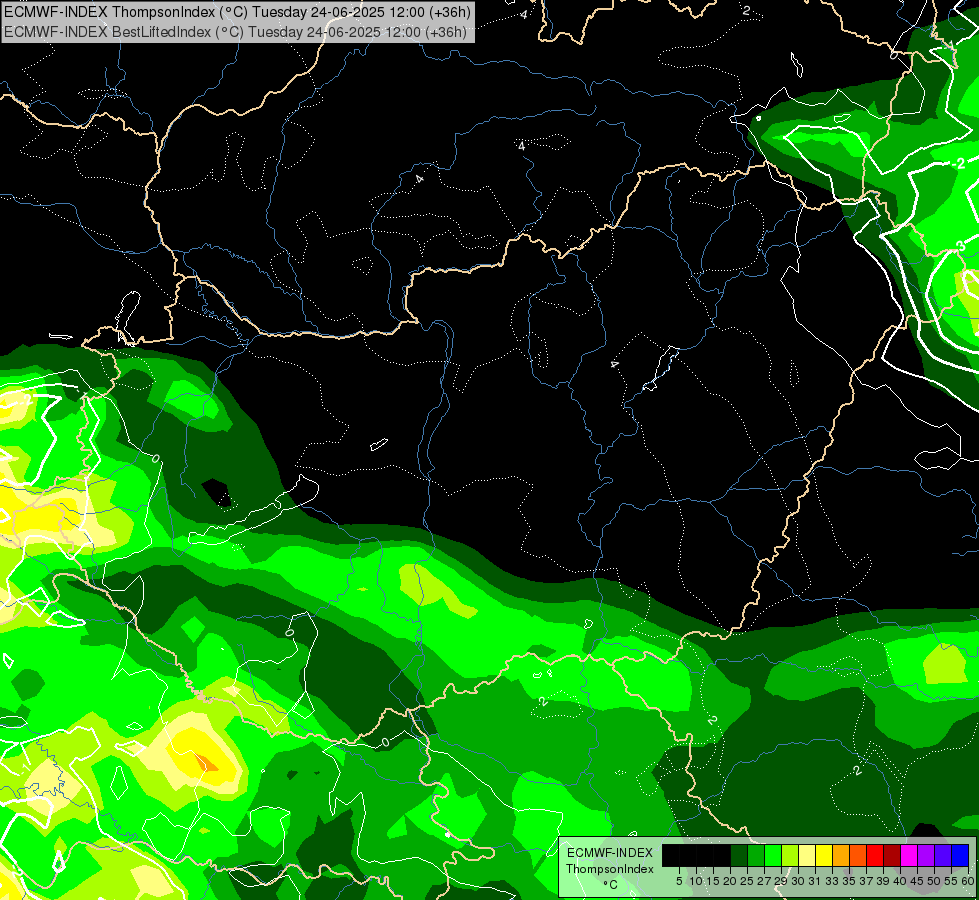
Task: Click the pale yellow 30–31 legend swatch
Action: click(807, 855)
